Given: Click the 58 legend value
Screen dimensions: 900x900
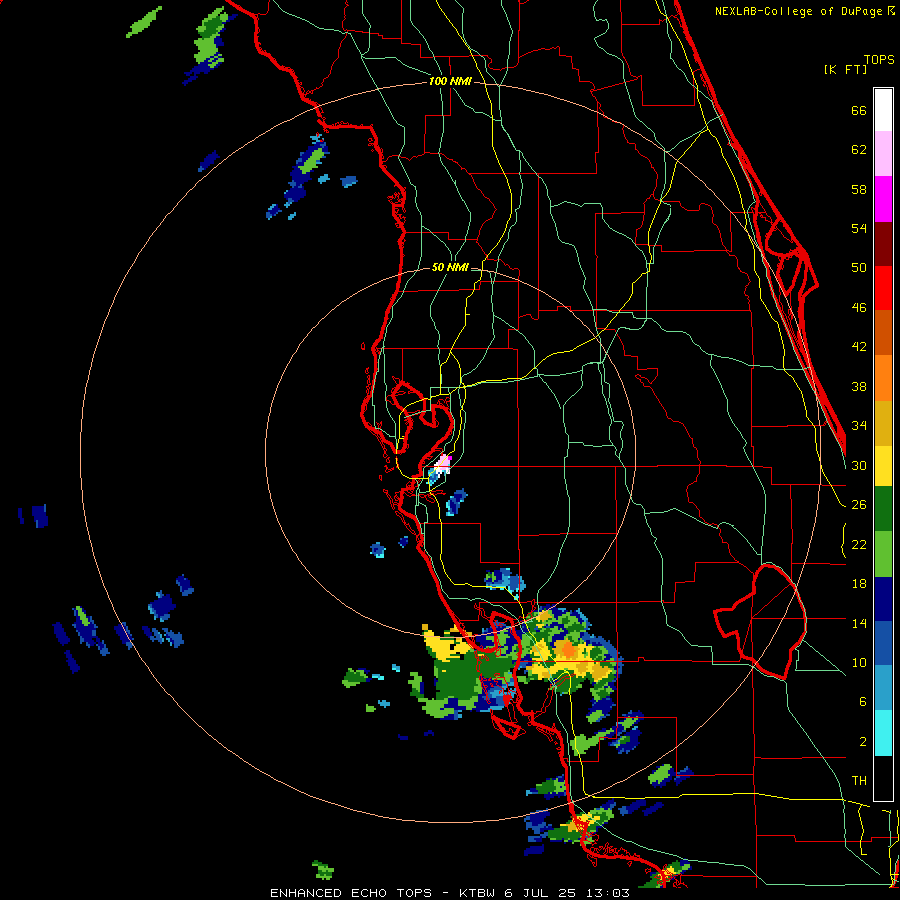Looking at the screenshot, I should point(859,189).
